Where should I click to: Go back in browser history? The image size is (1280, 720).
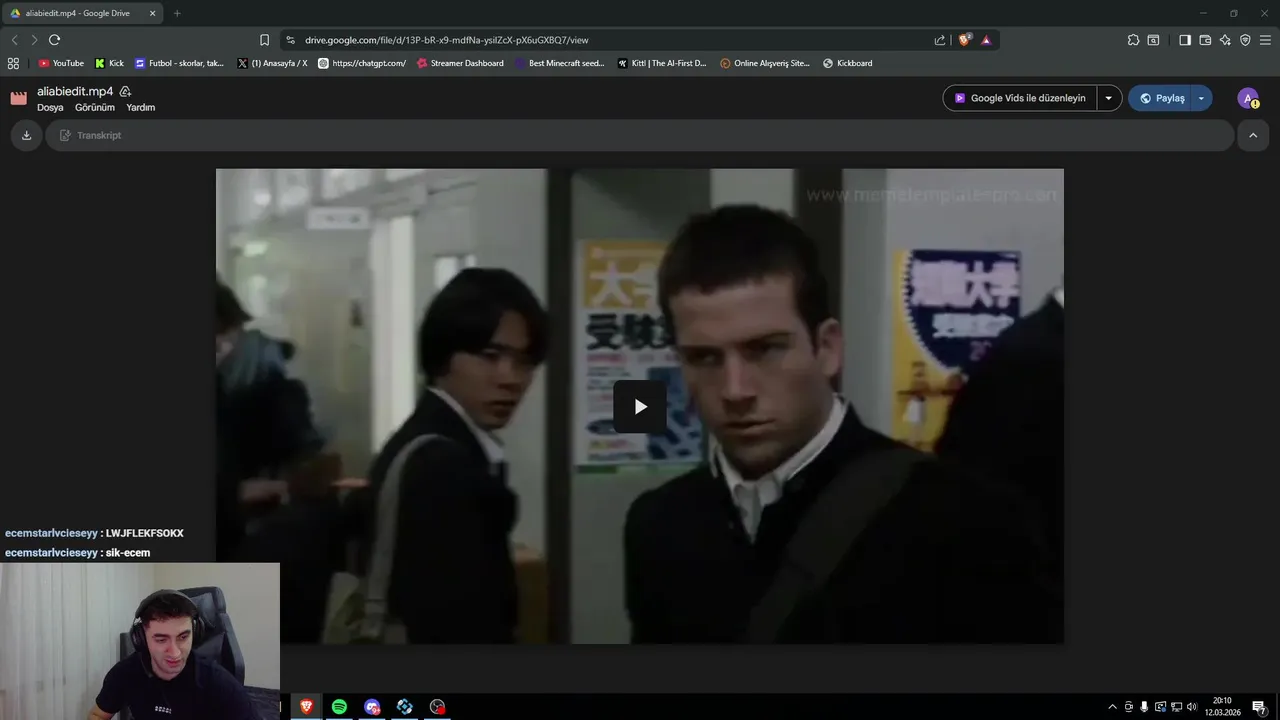(14, 40)
